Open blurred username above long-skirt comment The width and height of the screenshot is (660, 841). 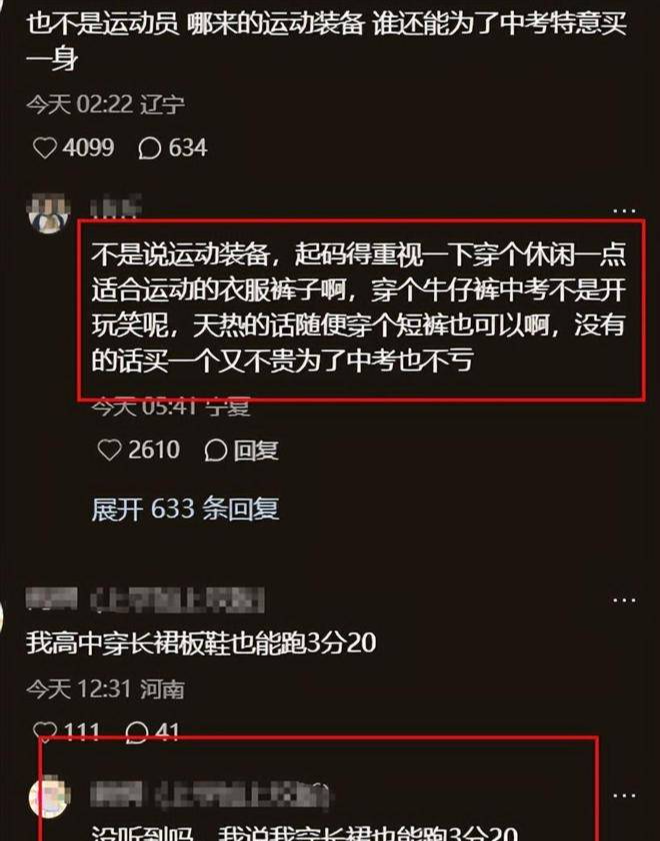145,600
